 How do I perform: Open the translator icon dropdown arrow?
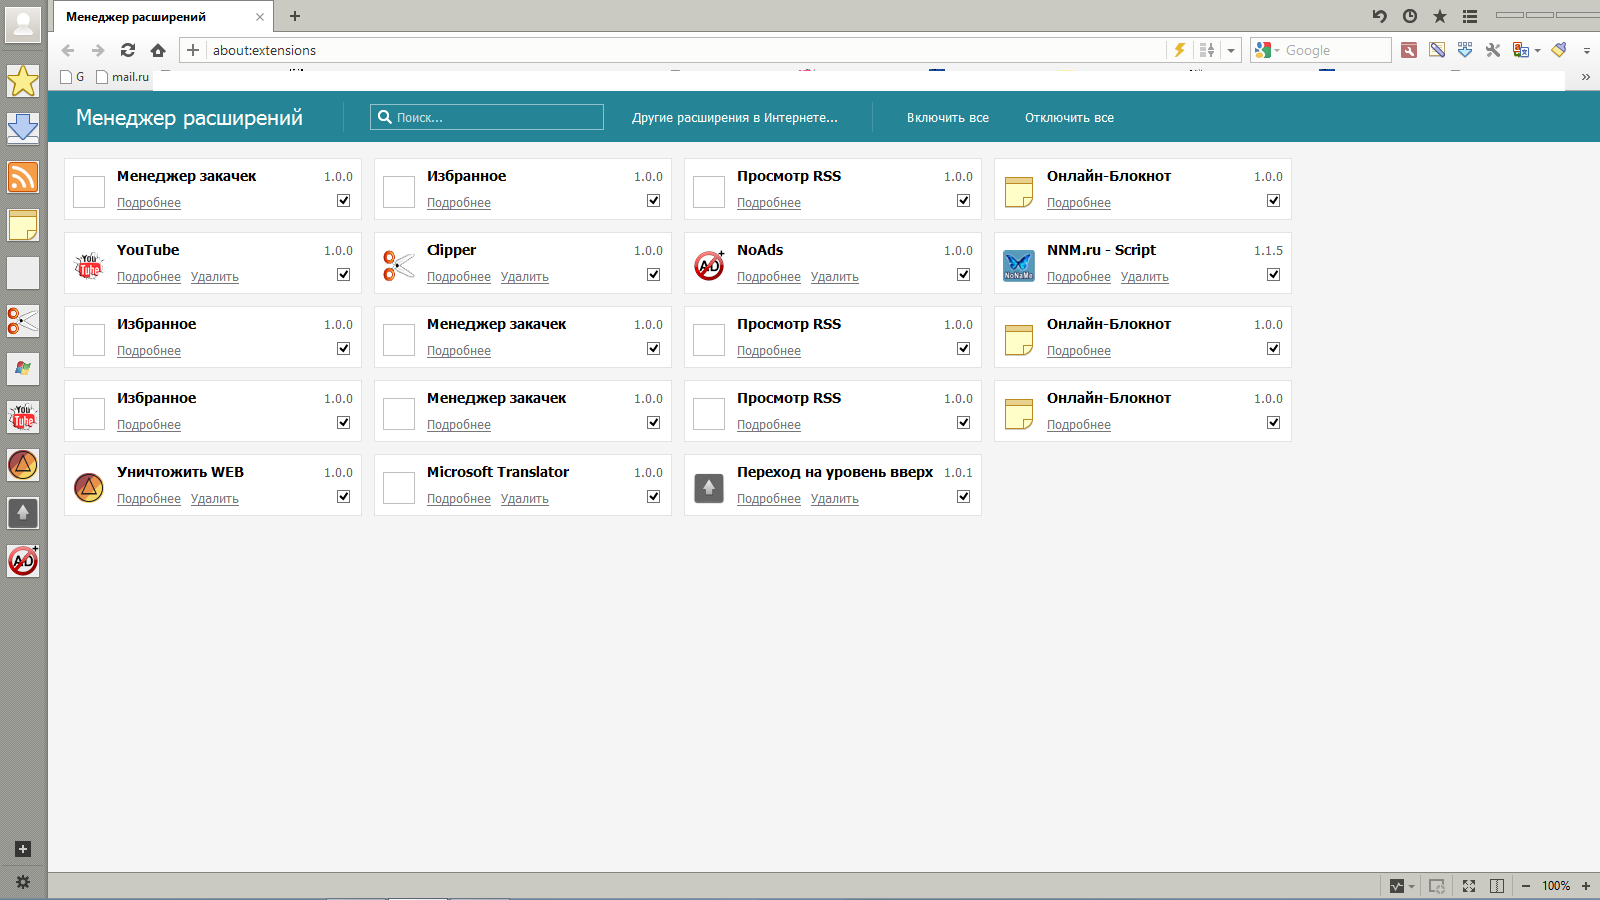point(1538,50)
